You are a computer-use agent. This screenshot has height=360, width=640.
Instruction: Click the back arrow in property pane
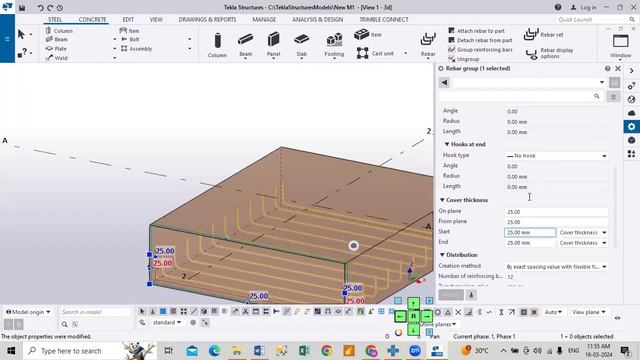point(444,82)
